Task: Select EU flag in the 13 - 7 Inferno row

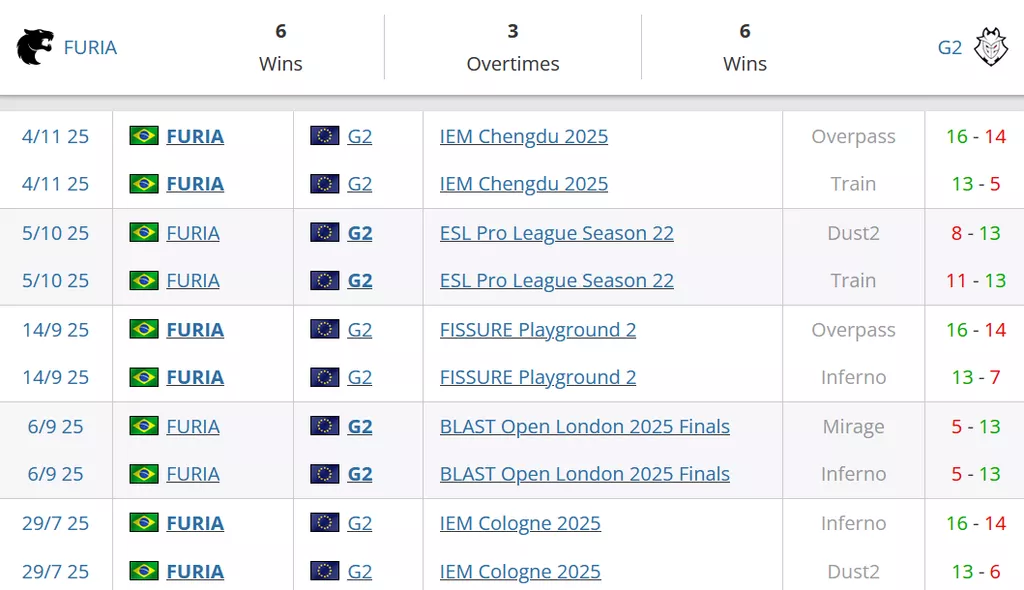Action: [x=324, y=377]
